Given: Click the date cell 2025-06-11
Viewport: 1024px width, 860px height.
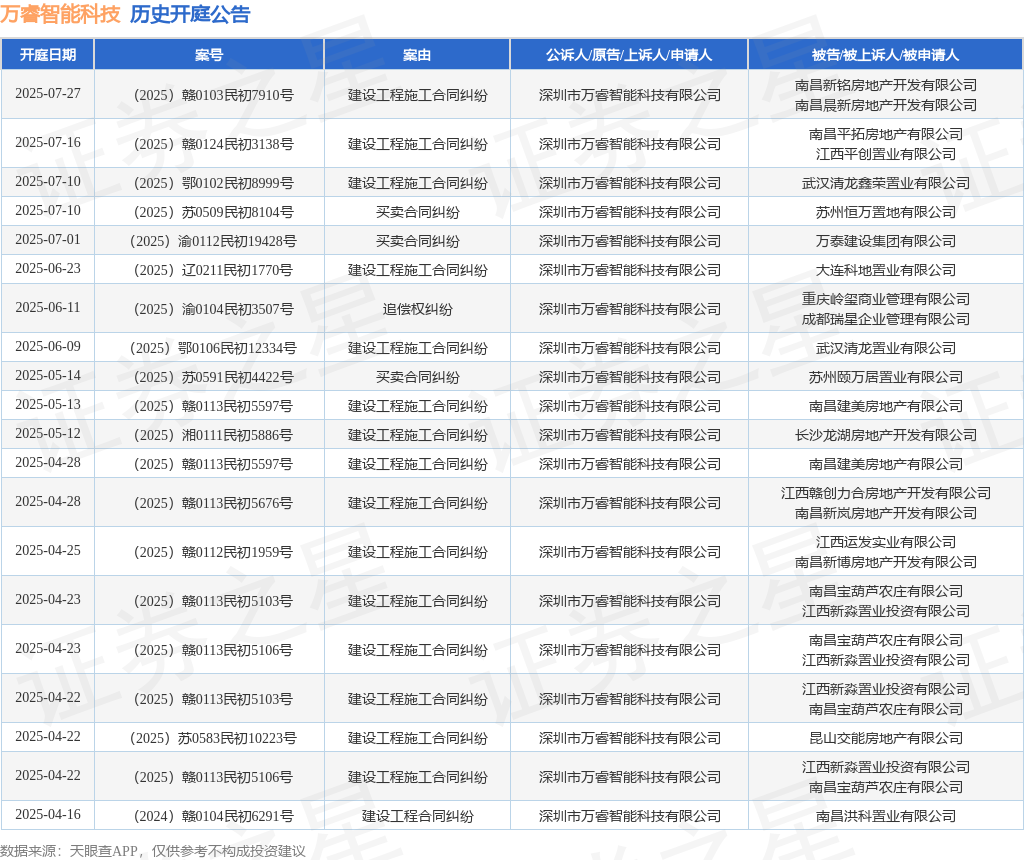Looking at the screenshot, I should coord(48,308).
